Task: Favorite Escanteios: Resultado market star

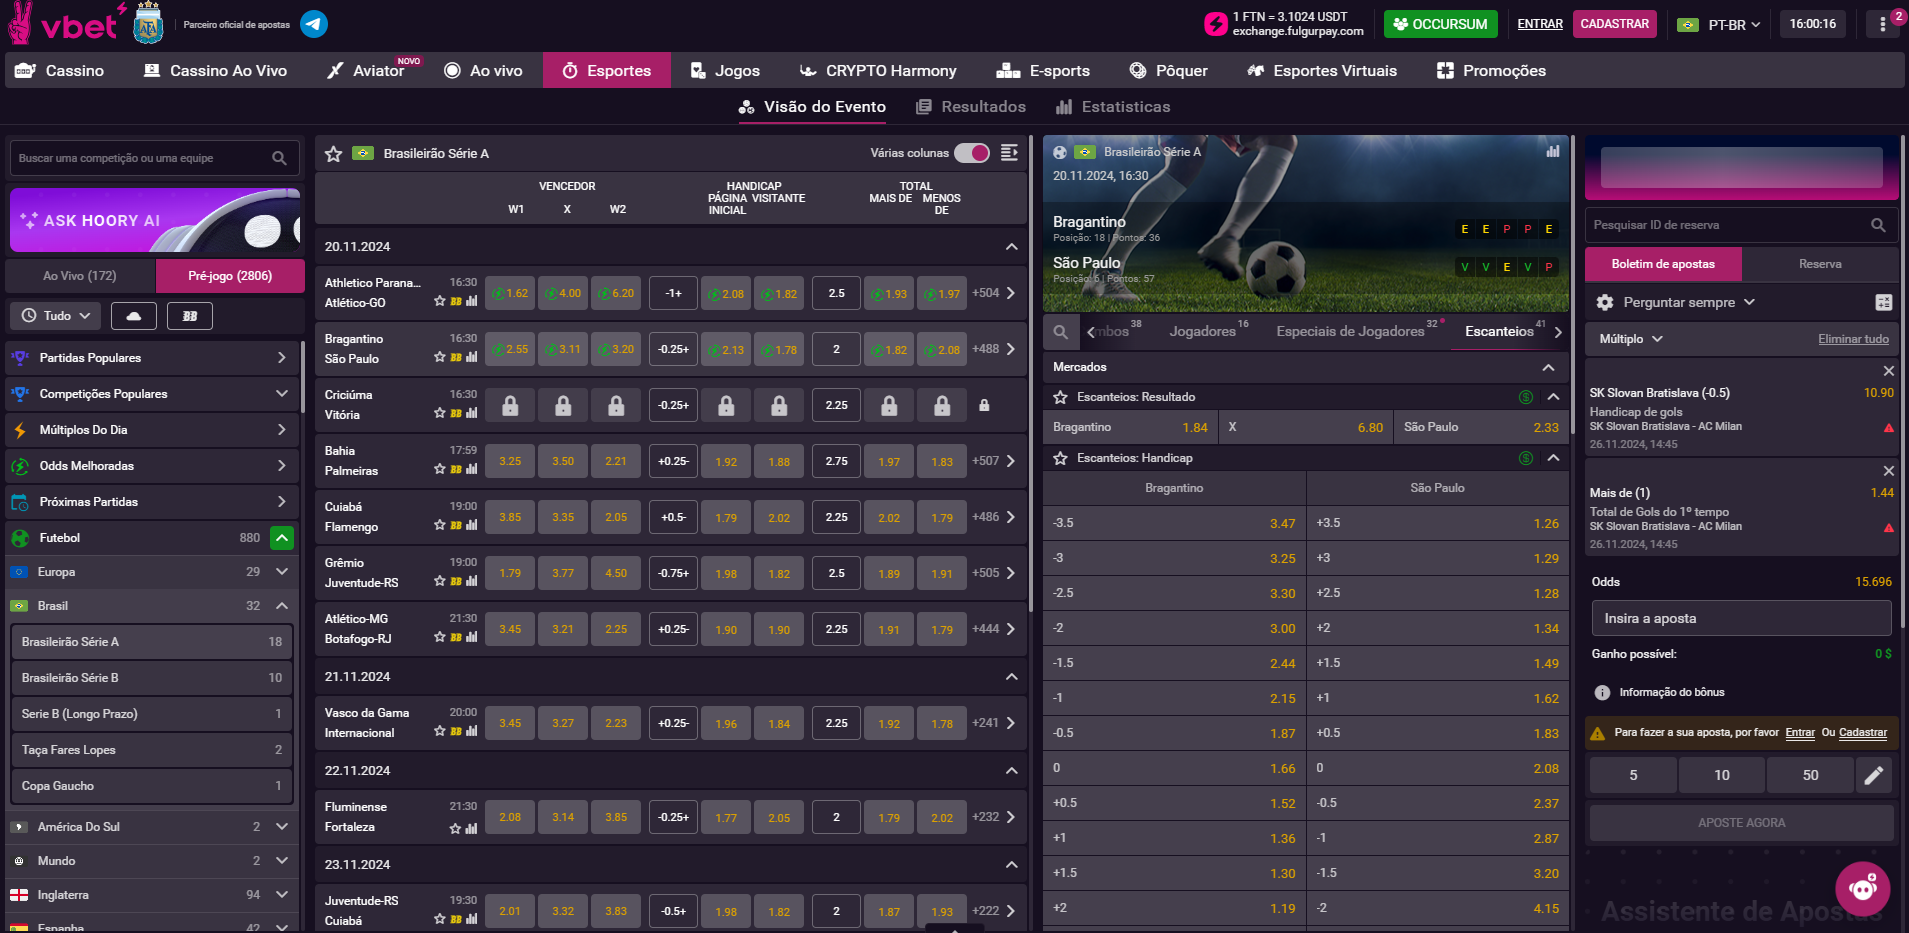Action: (1060, 397)
